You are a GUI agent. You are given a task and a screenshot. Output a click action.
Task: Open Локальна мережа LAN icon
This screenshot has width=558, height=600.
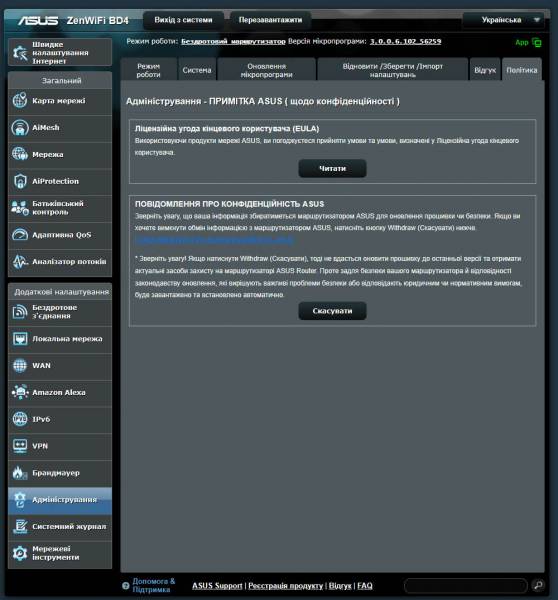point(20,339)
